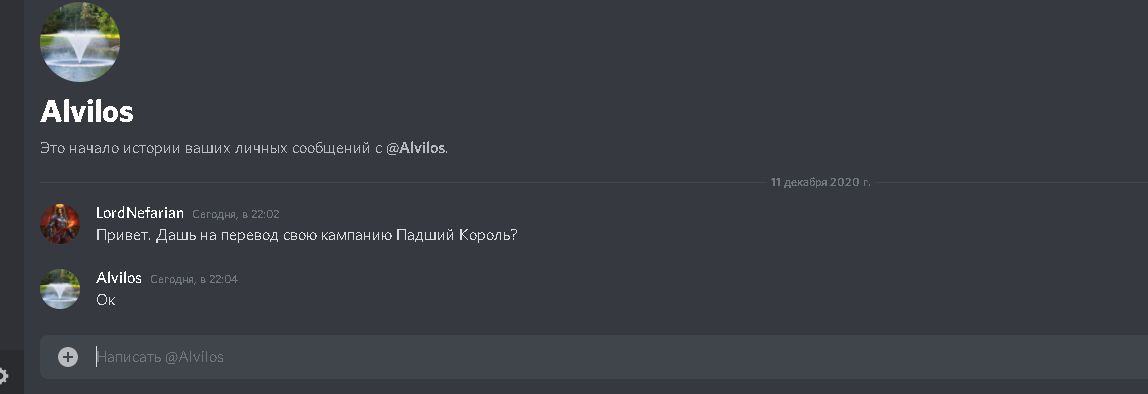Click the large Alvilos heading

(86, 112)
